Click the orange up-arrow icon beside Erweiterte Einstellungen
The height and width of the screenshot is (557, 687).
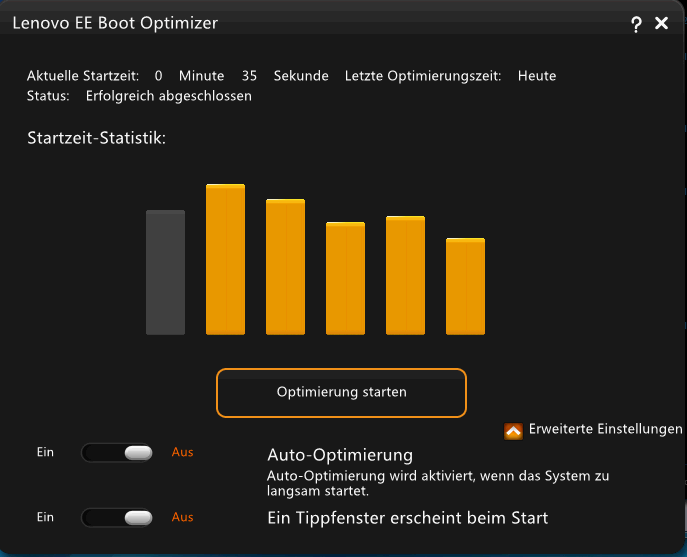coord(513,431)
